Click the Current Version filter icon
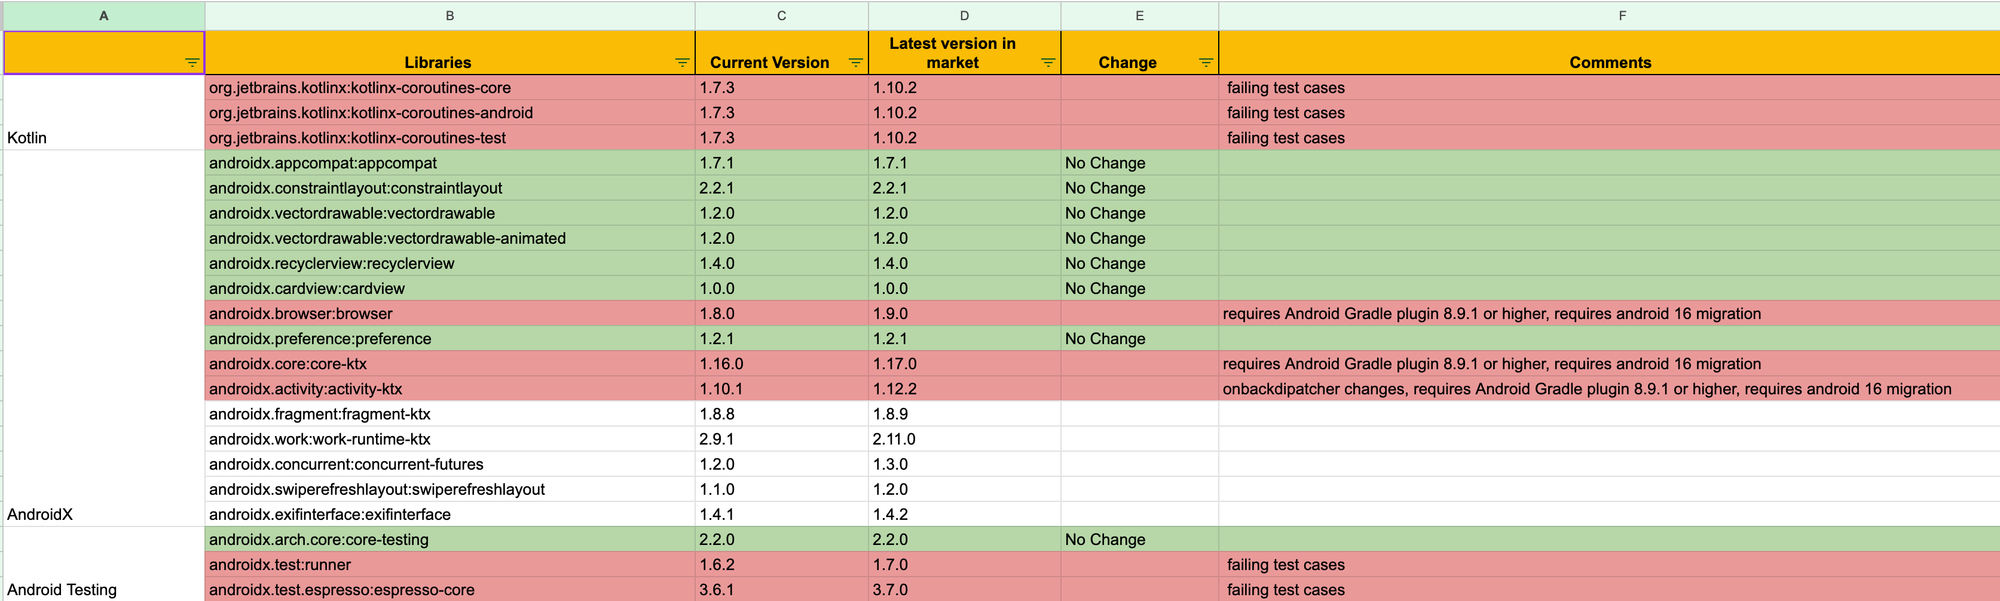This screenshot has height=601, width=2000. 855,62
